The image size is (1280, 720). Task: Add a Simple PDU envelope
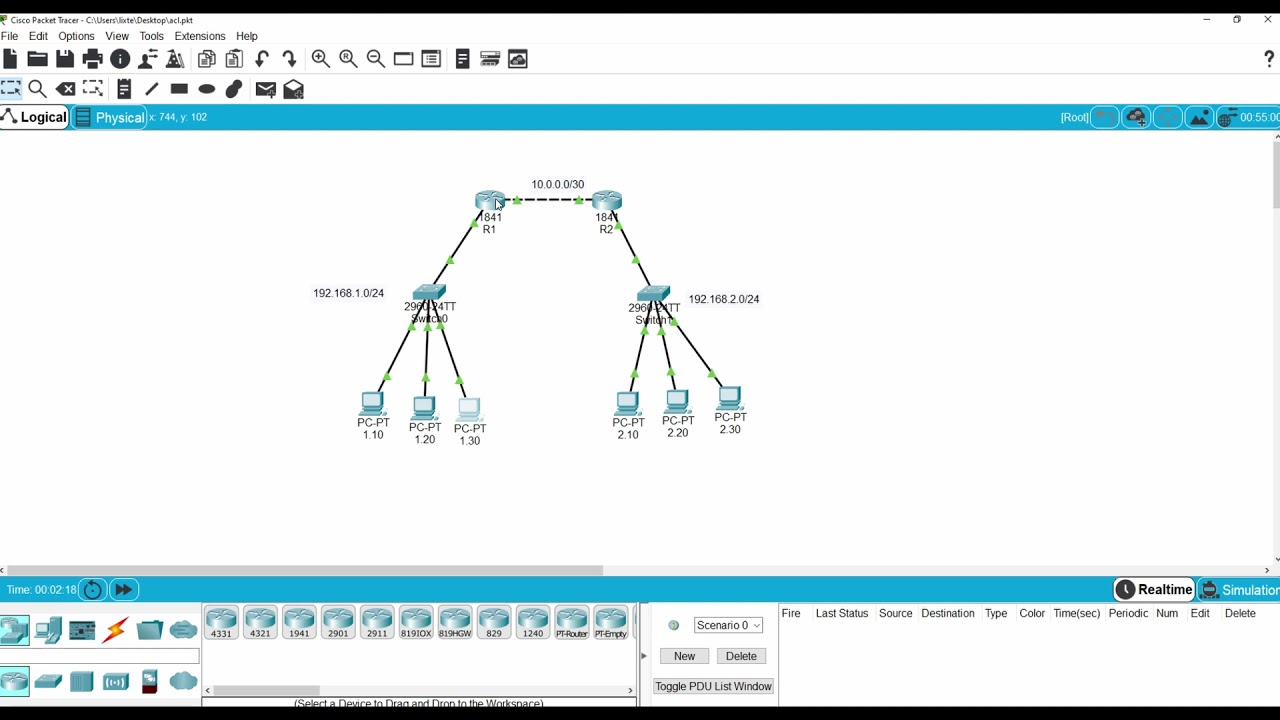(265, 89)
